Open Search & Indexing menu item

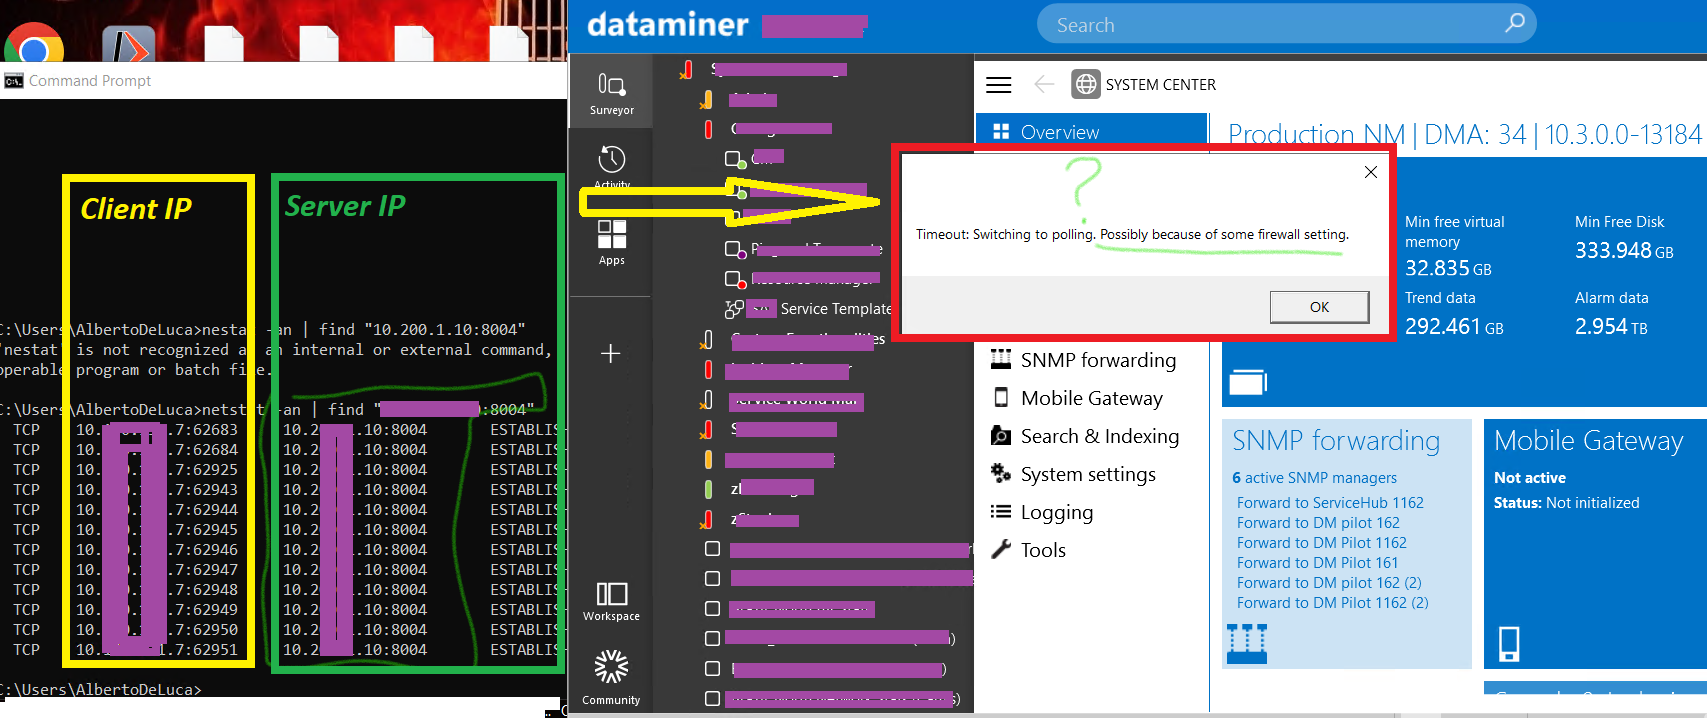[x=1099, y=436]
